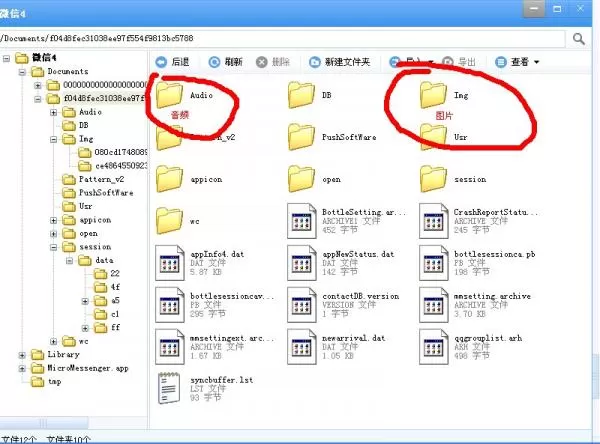Click the 删除 delete button
600x444 pixels.
(273, 62)
